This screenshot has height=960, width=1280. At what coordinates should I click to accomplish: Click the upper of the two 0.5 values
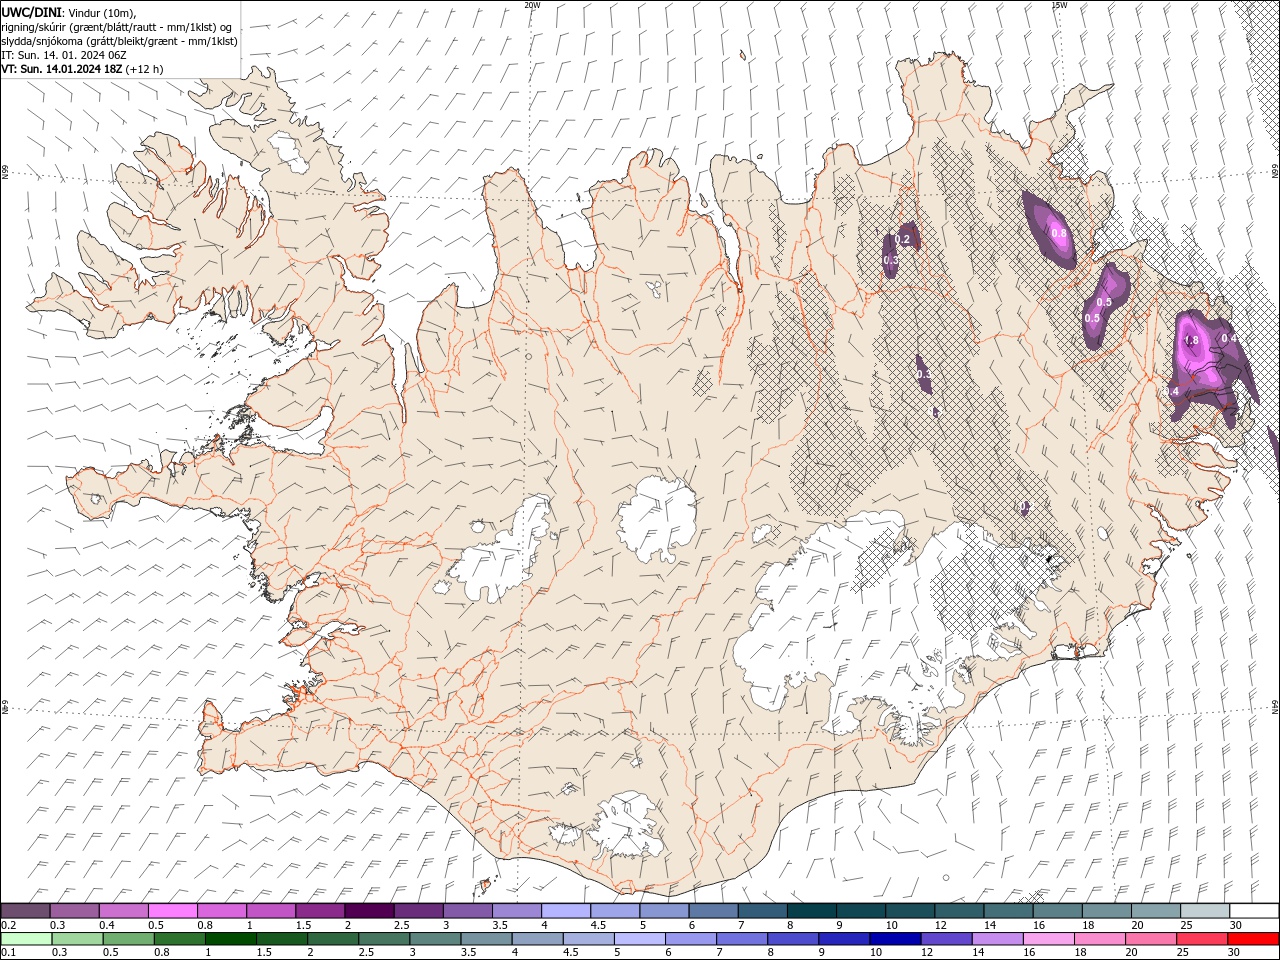point(1104,302)
